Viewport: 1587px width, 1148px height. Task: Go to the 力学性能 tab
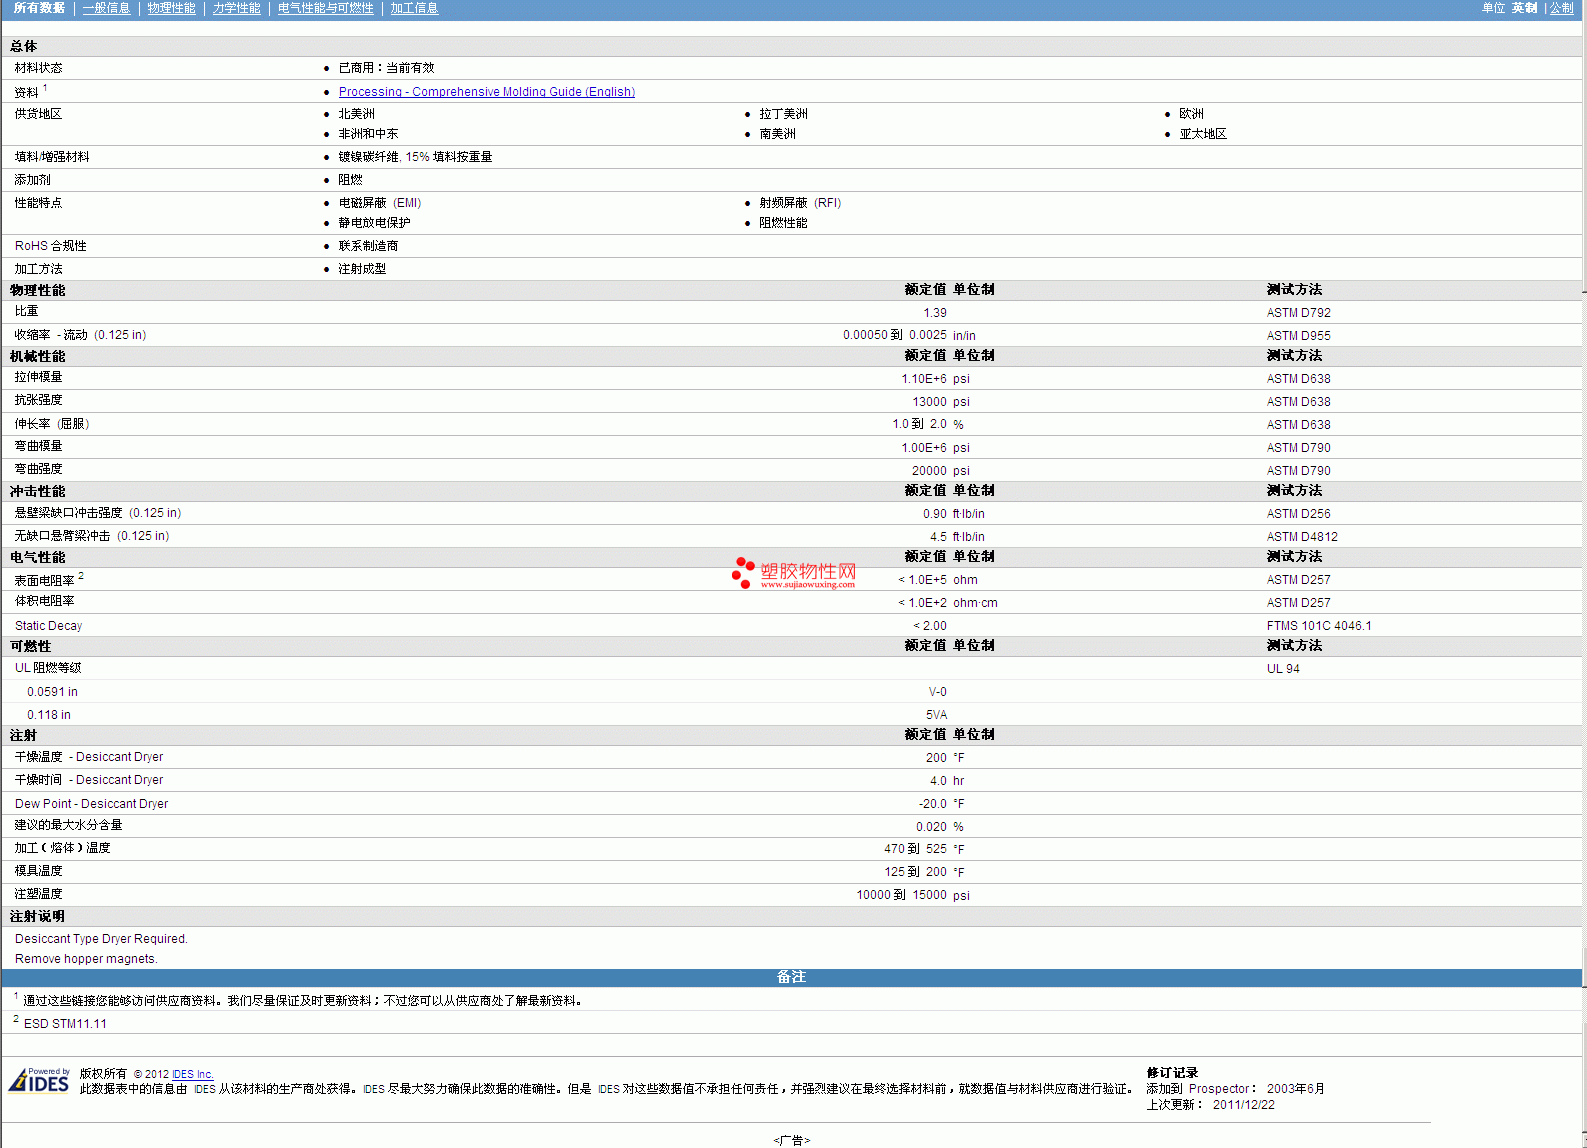point(236,8)
